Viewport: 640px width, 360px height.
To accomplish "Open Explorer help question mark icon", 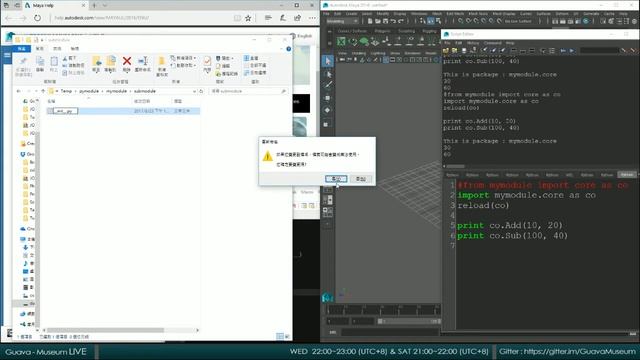I will click(289, 49).
